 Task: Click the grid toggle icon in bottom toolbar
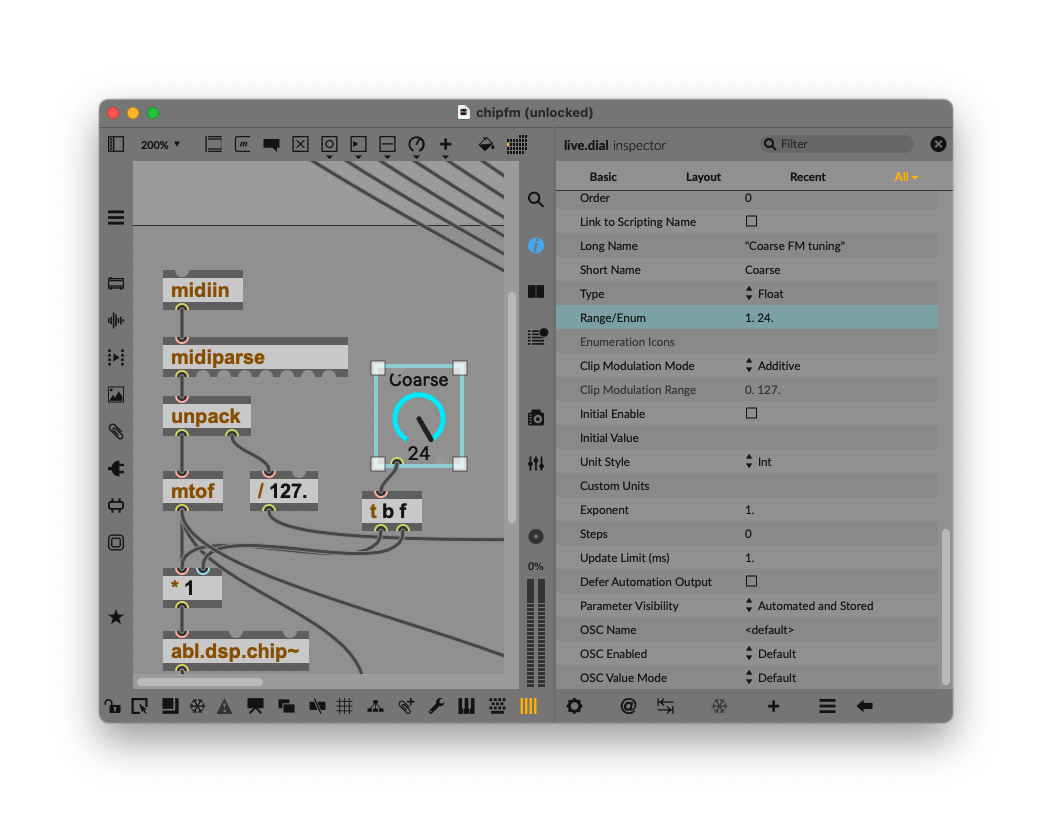coord(345,706)
